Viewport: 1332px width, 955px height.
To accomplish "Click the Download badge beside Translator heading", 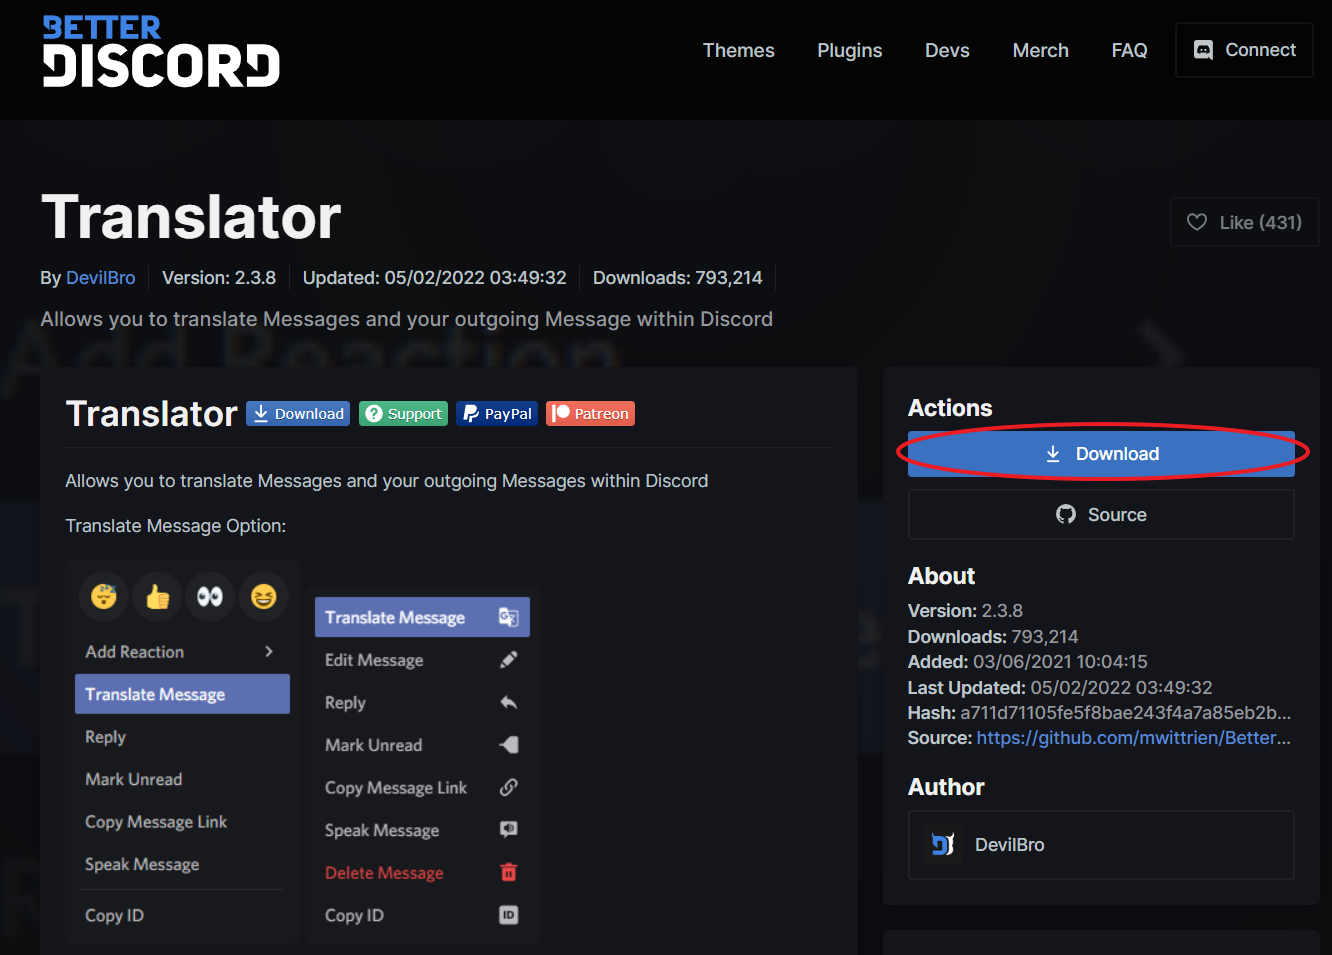I will [x=298, y=414].
